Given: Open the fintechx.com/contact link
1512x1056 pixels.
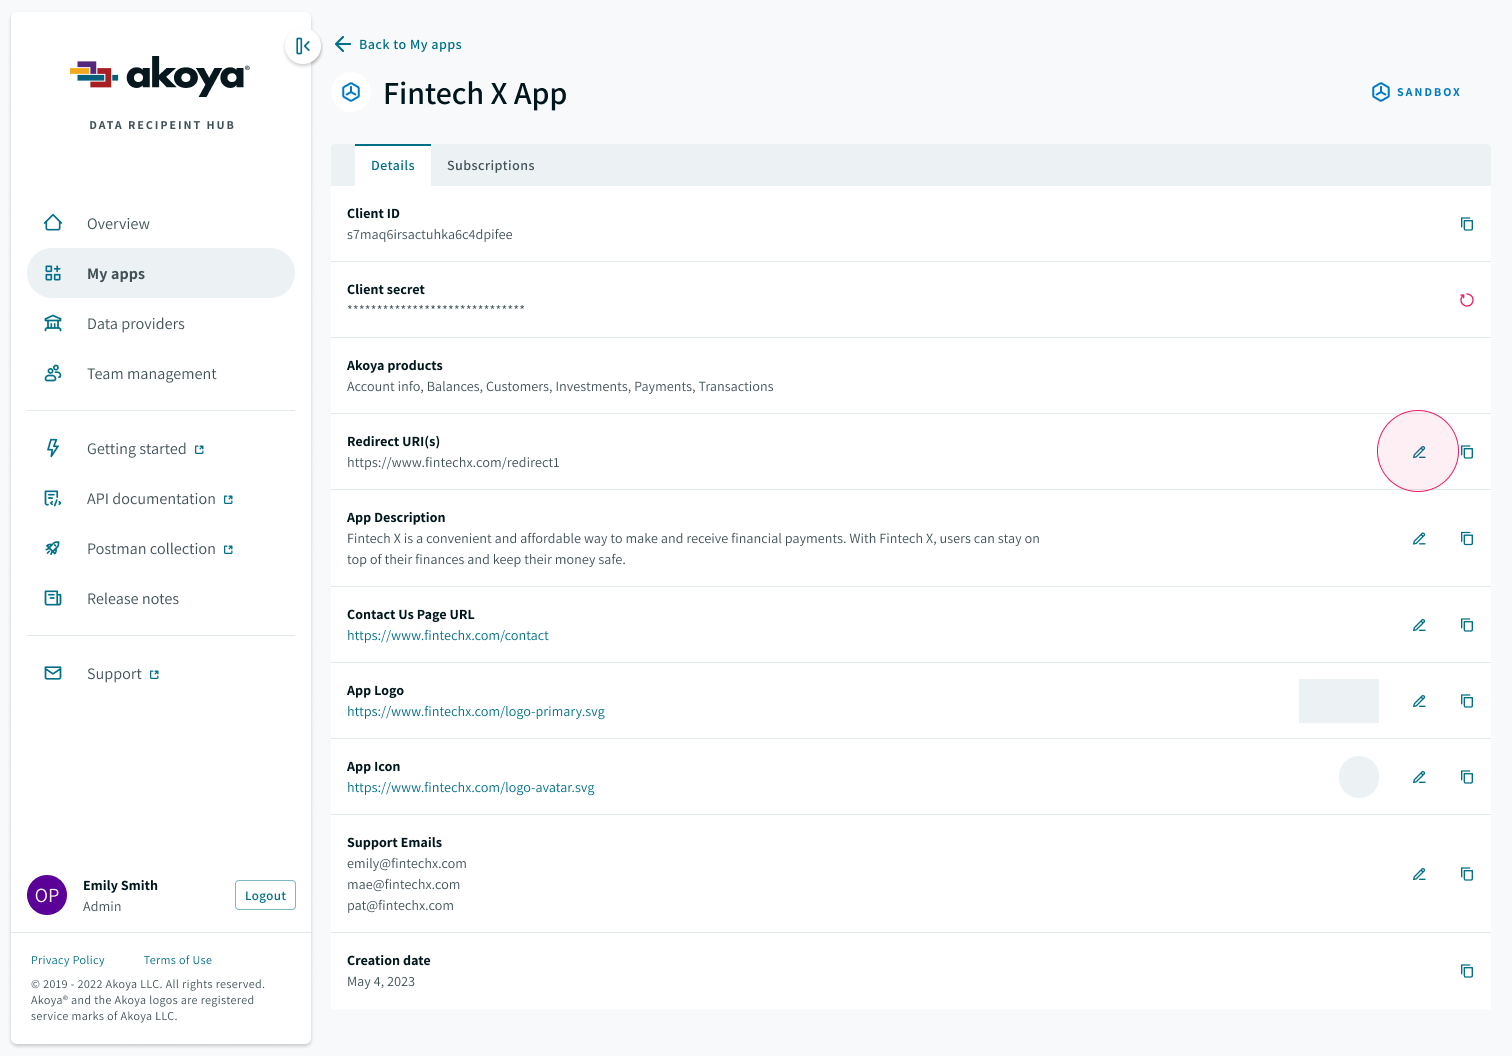Looking at the screenshot, I should coord(448,635).
